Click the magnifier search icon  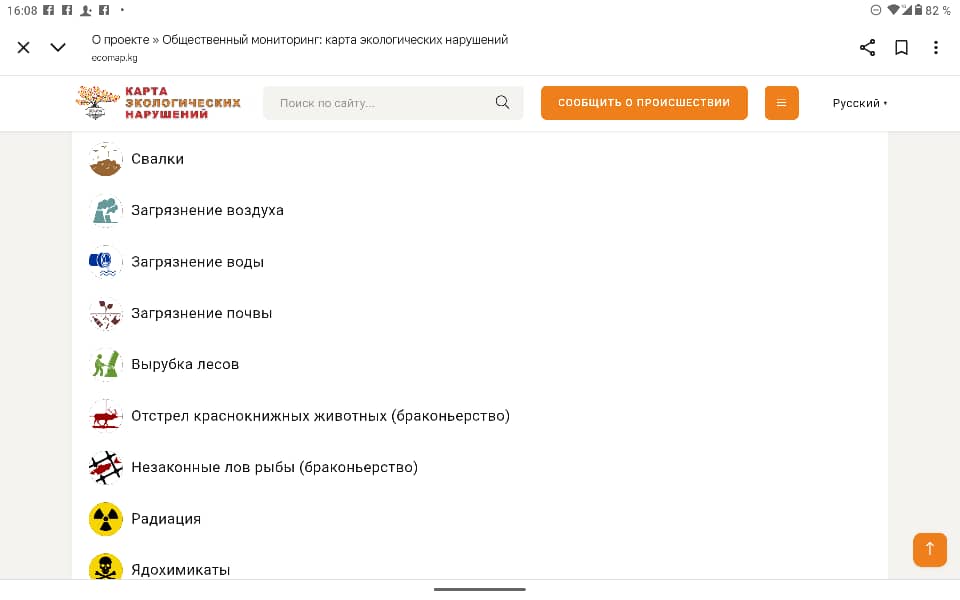(502, 102)
